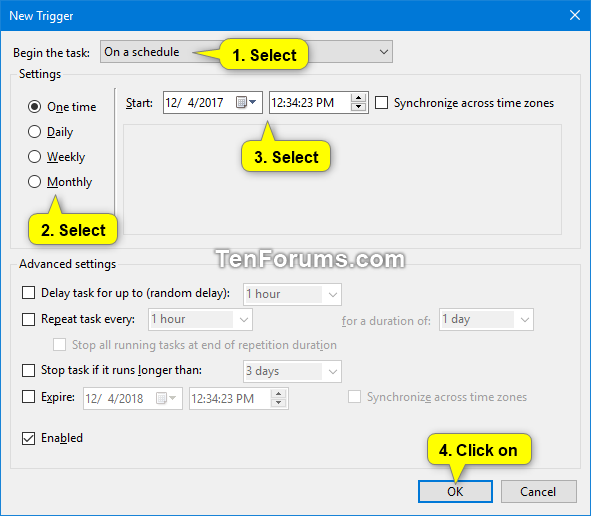Decrease the Start time using down spinner arrow
Image resolution: width=591 pixels, height=516 pixels.
[x=358, y=107]
